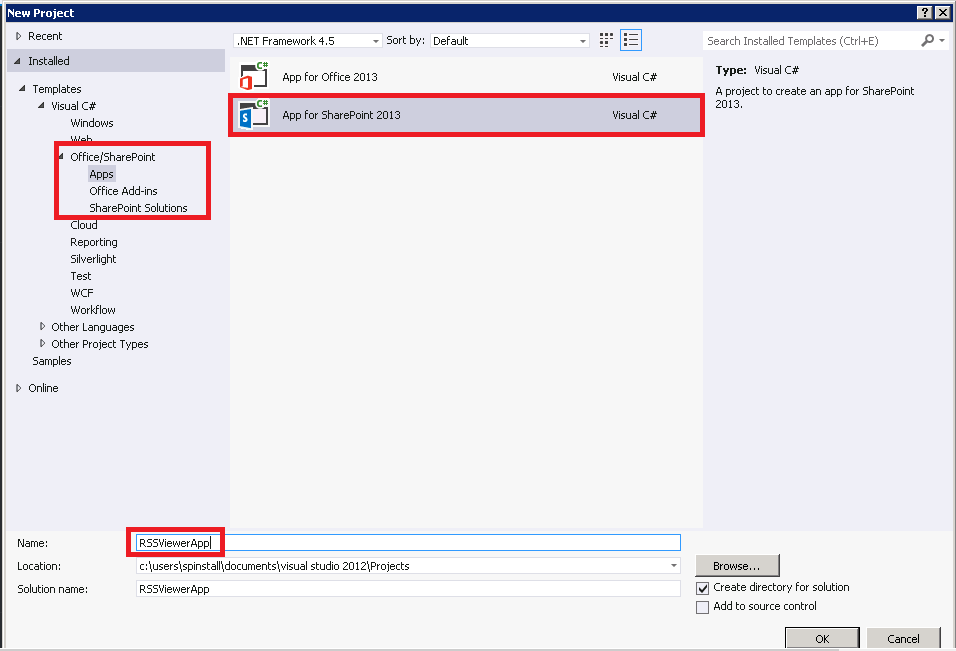Expand the Online section

coord(18,388)
